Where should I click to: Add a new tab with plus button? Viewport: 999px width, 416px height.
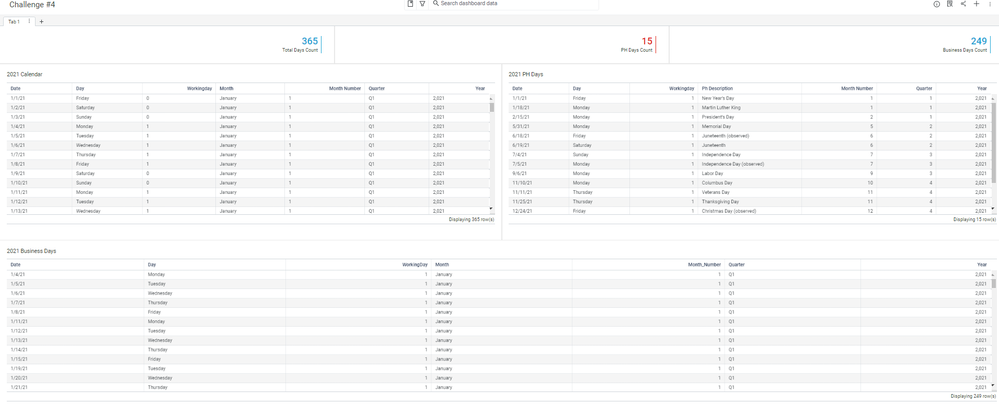(41, 21)
